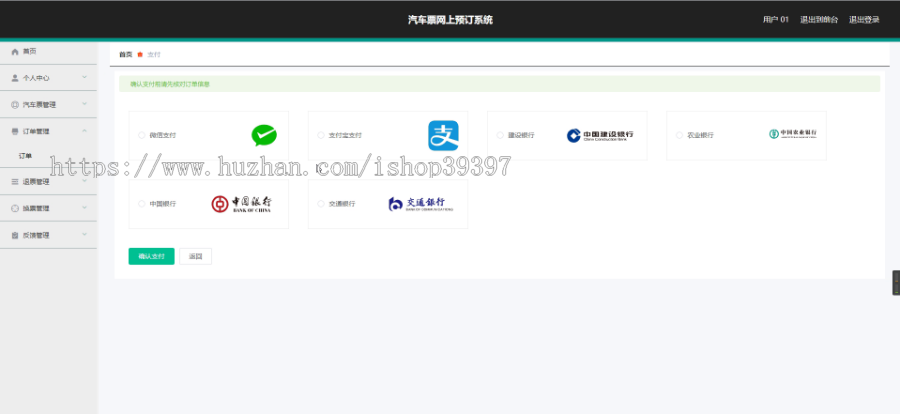Click the list icon next to 退票管理

point(15,181)
